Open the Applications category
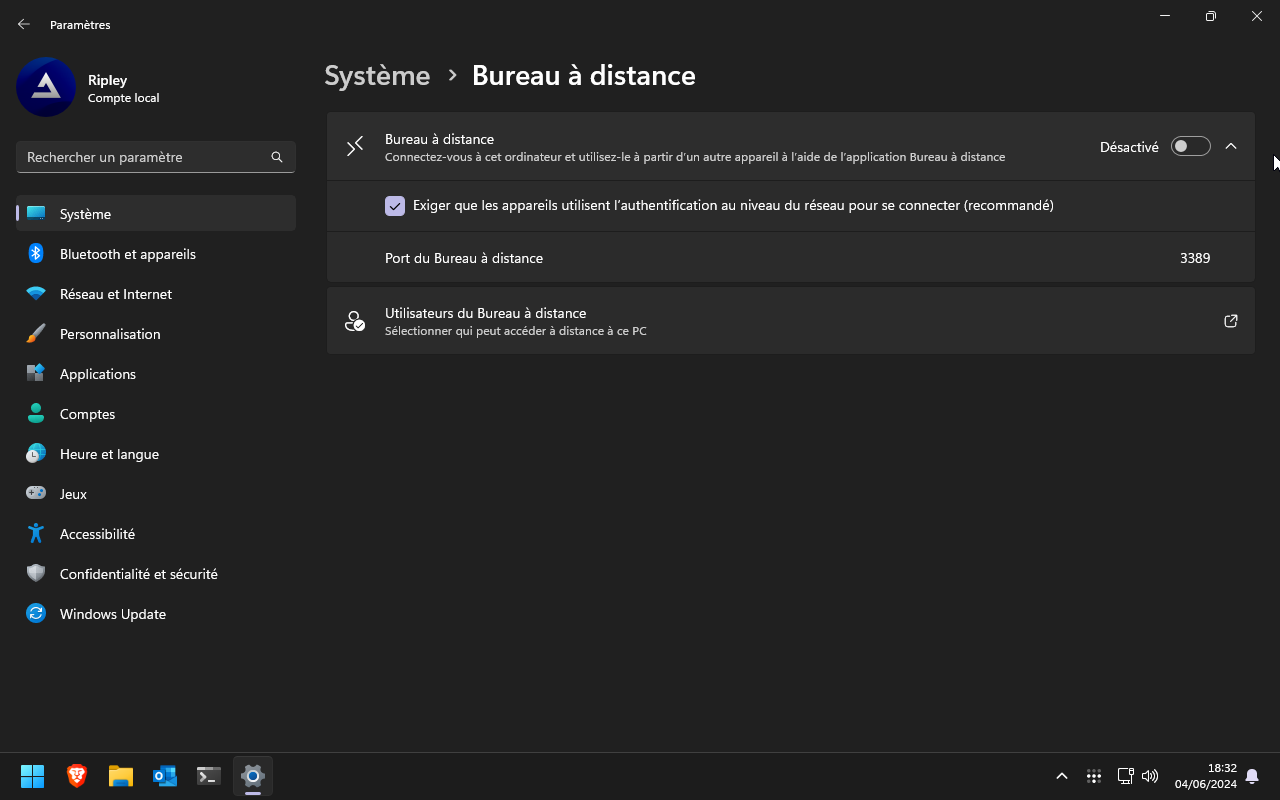This screenshot has height=800, width=1280. tap(156, 374)
